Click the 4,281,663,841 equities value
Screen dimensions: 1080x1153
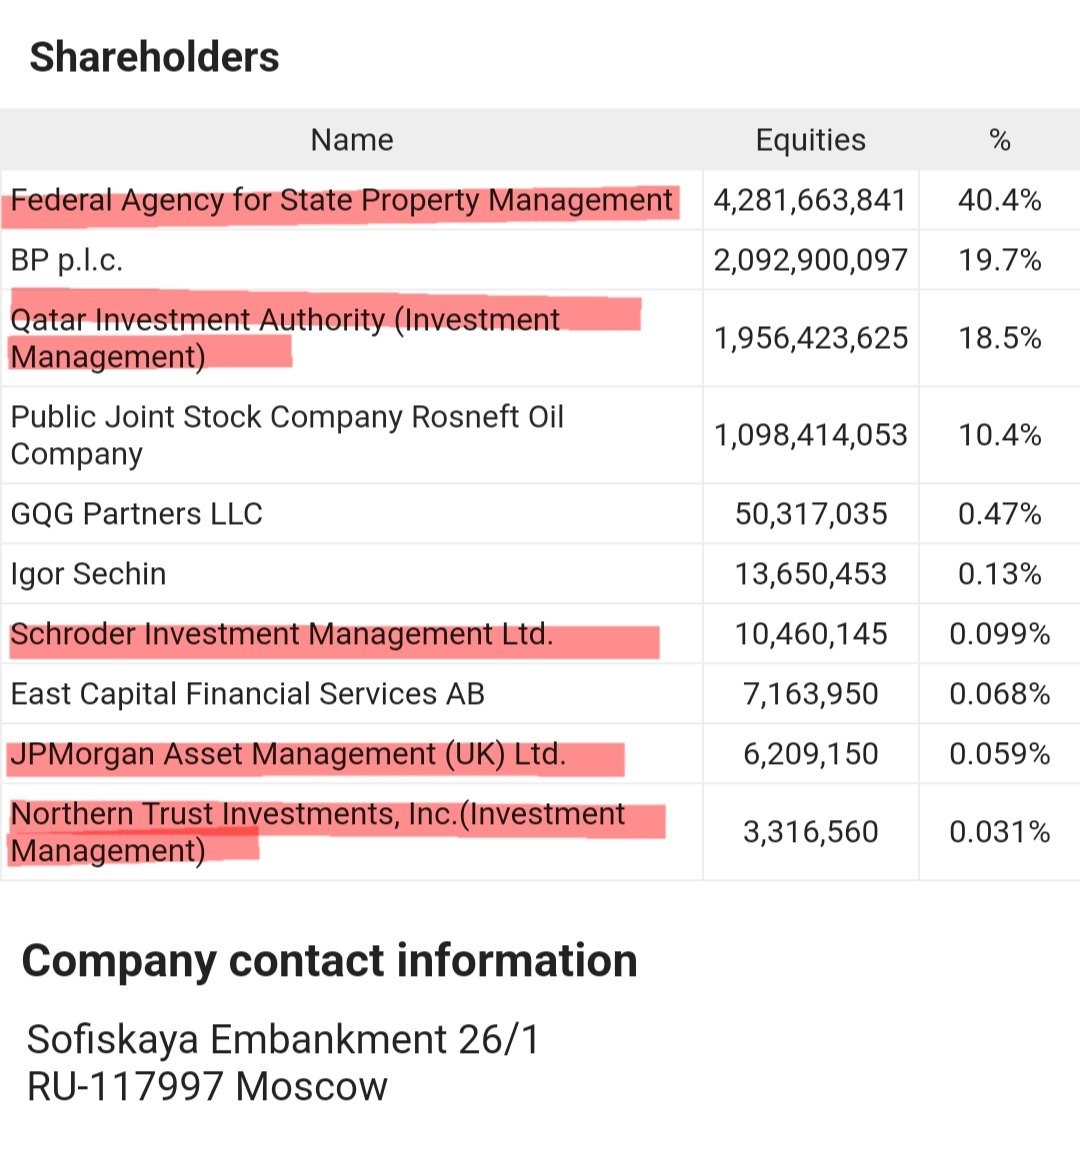809,201
